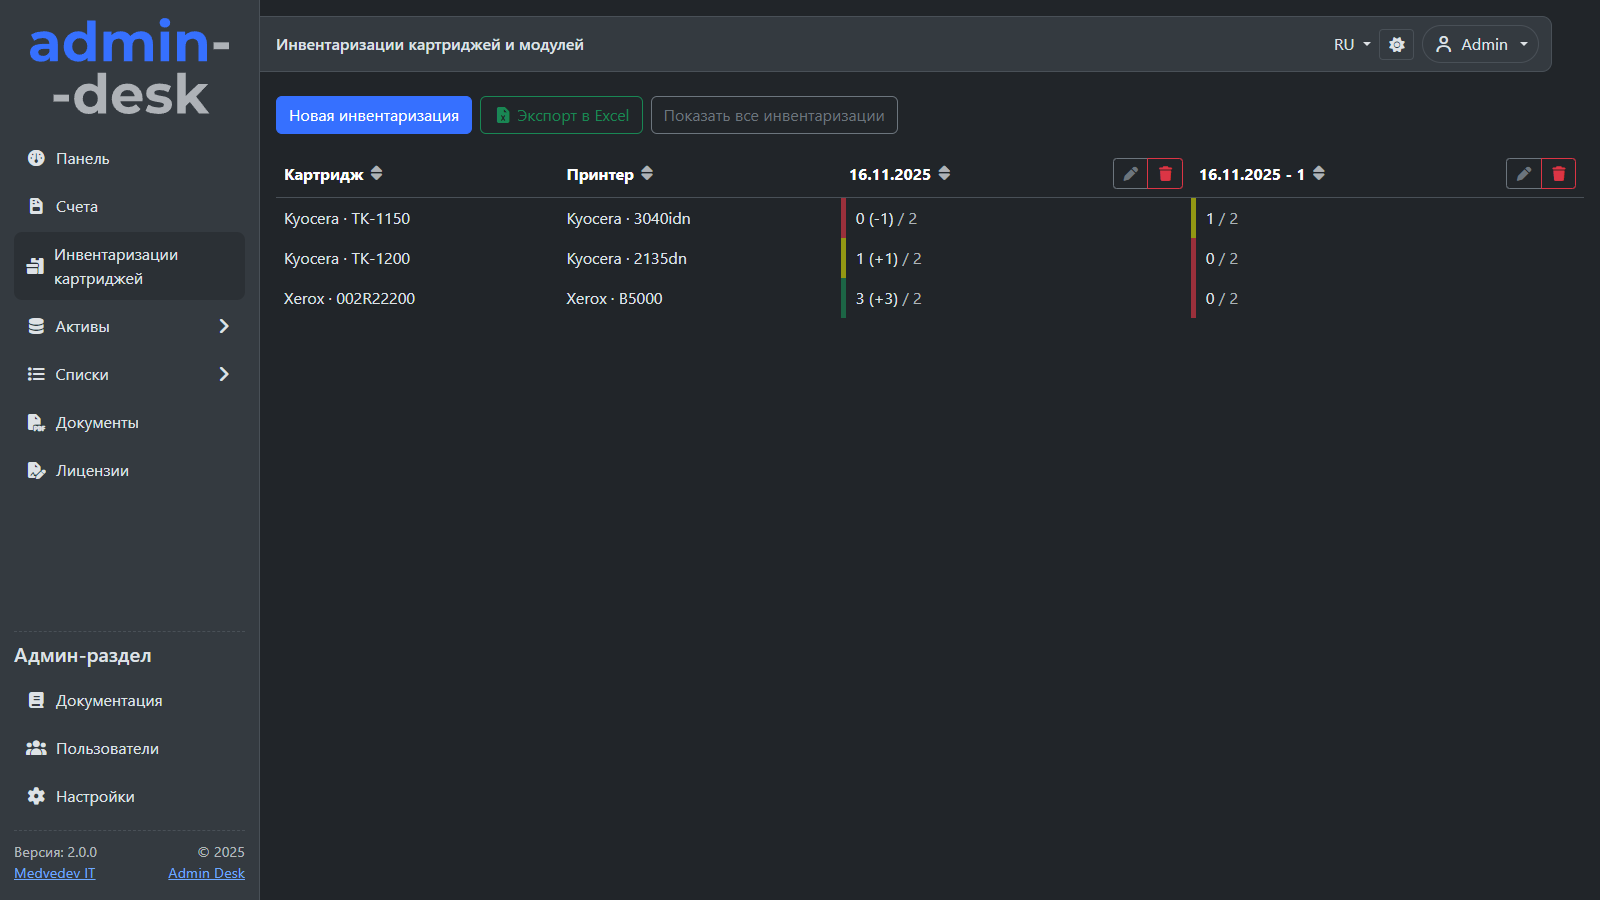Image resolution: width=1600 pixels, height=900 pixels.
Task: Go to Панель in sidebar
Action: coord(83,159)
